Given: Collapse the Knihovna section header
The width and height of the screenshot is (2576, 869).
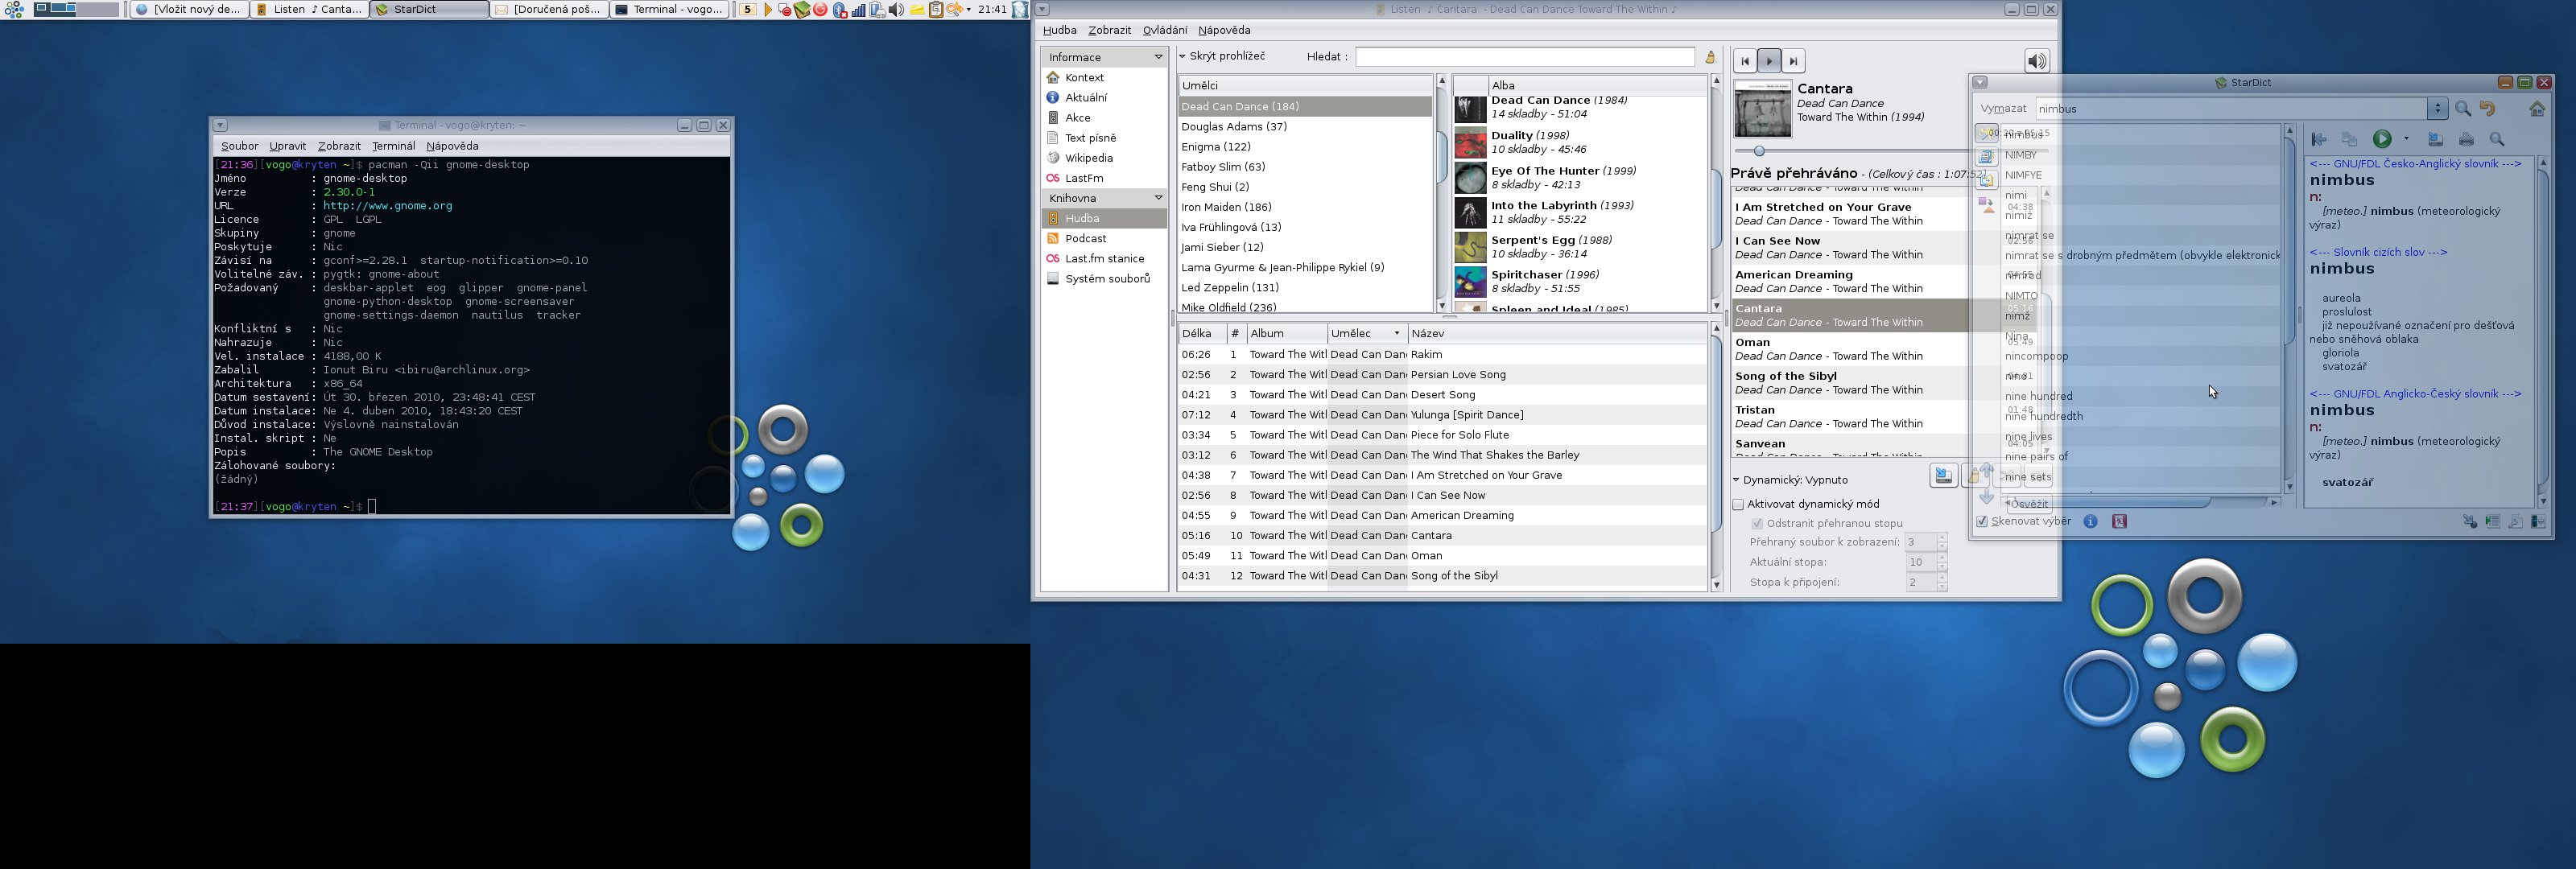Looking at the screenshot, I should pyautogui.click(x=1104, y=198).
